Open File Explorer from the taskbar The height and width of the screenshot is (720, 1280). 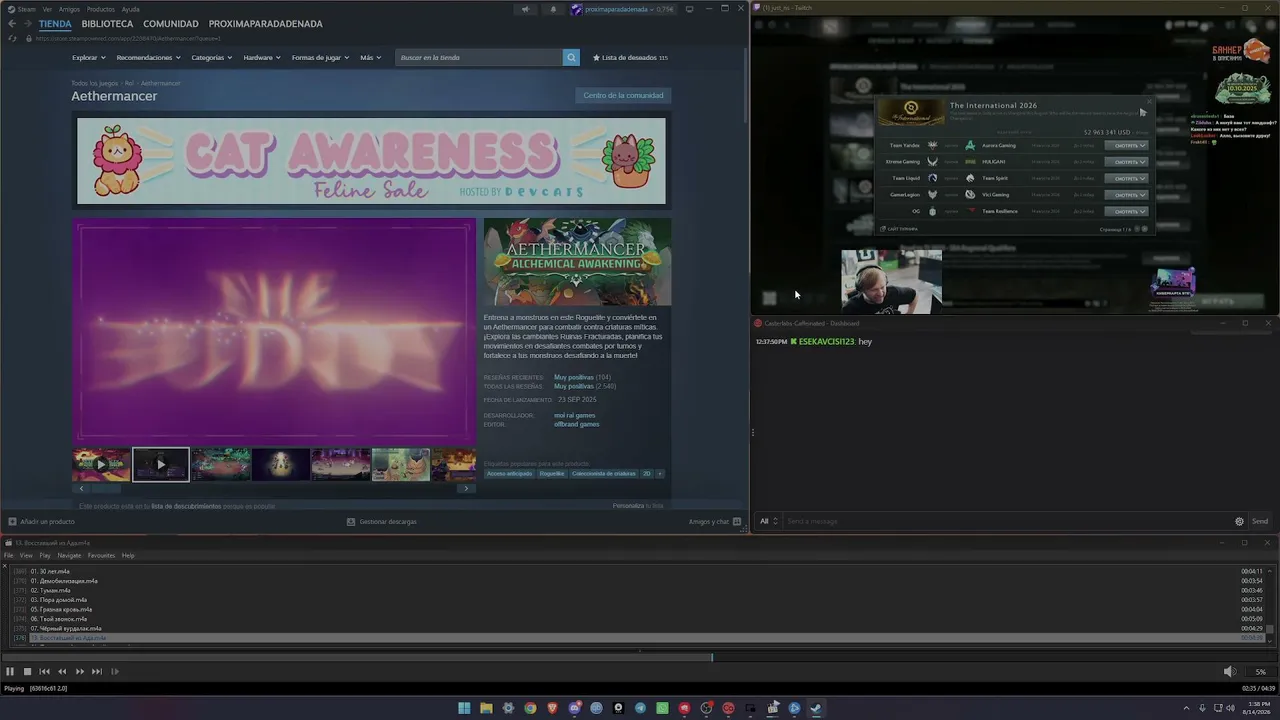point(486,708)
